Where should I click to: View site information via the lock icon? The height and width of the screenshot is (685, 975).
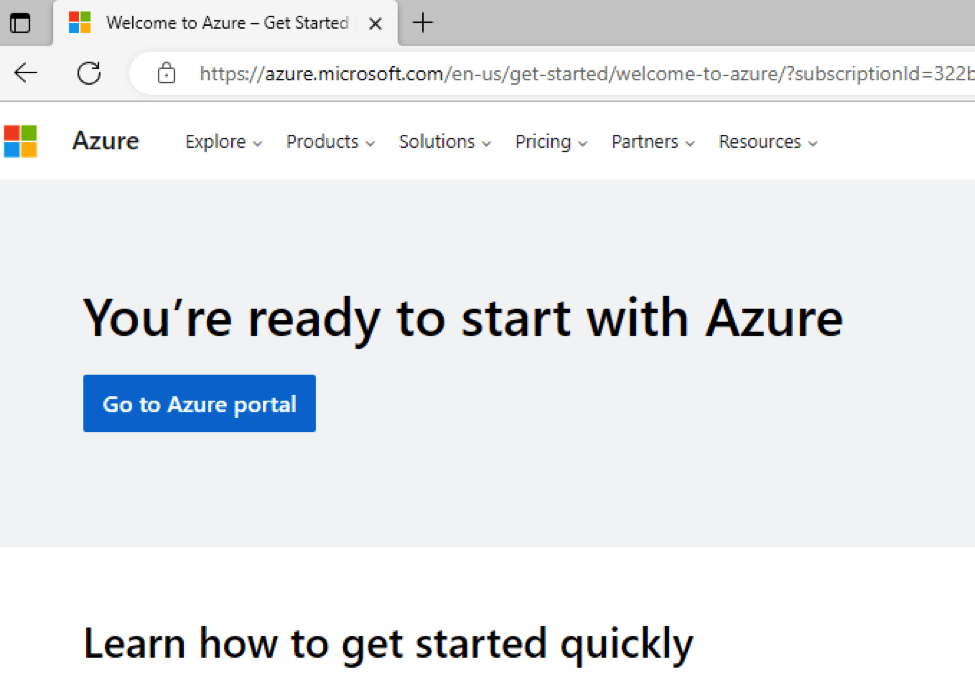tap(167, 73)
